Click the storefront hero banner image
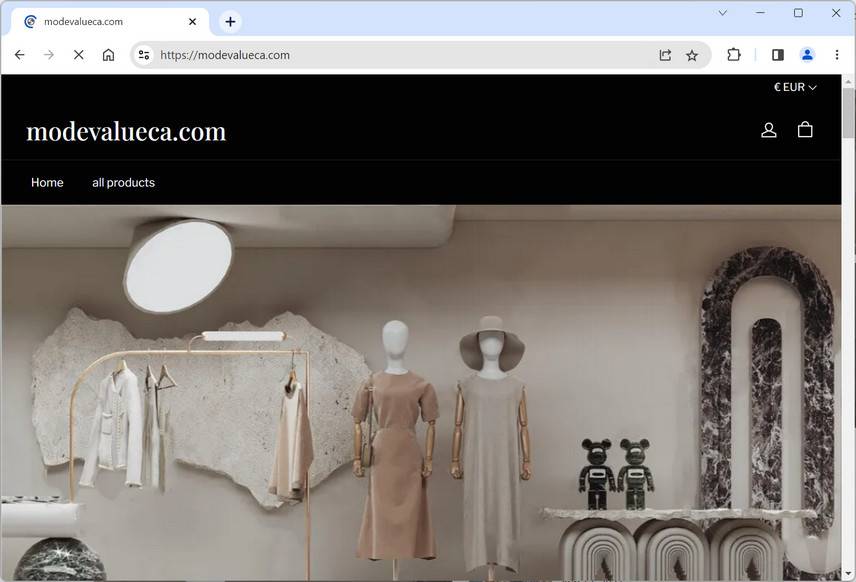This screenshot has height=582, width=856. pos(421,393)
